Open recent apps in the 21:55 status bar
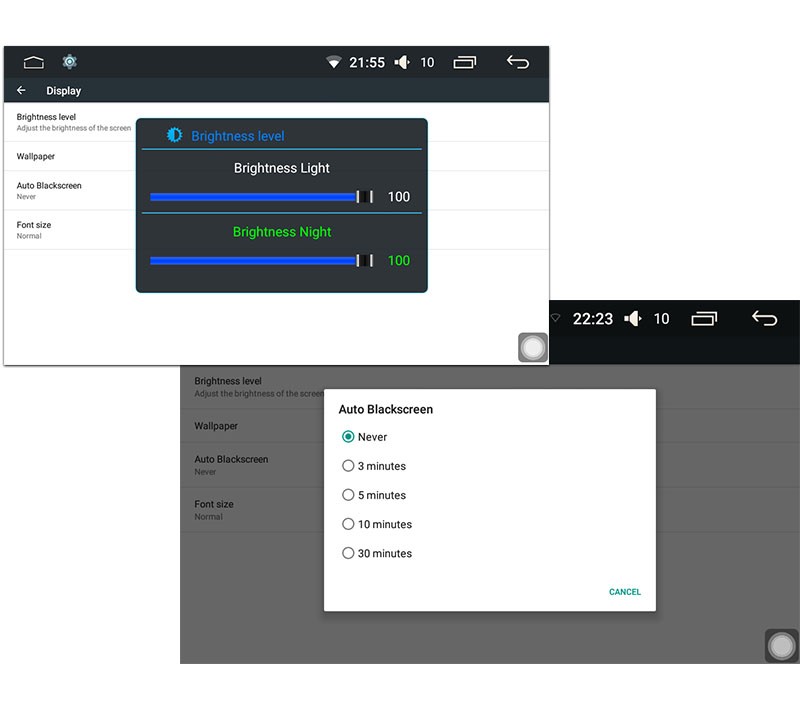 coord(465,63)
